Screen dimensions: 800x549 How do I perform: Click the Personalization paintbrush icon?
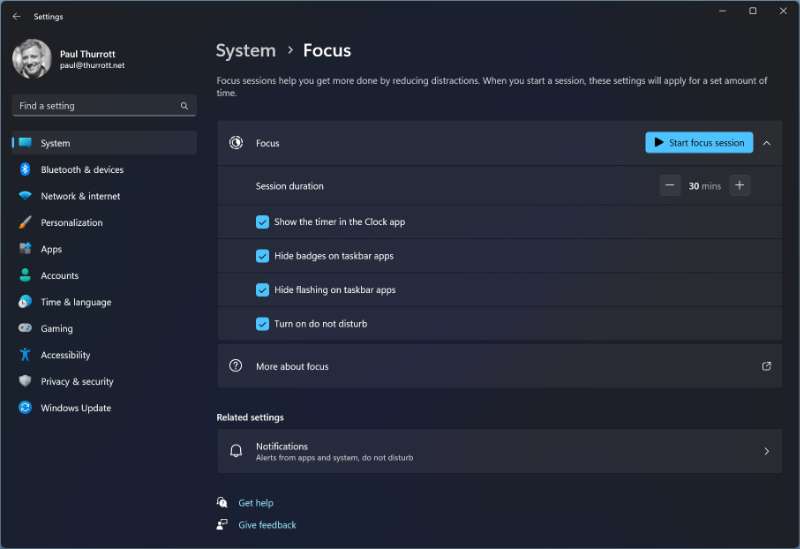point(25,223)
